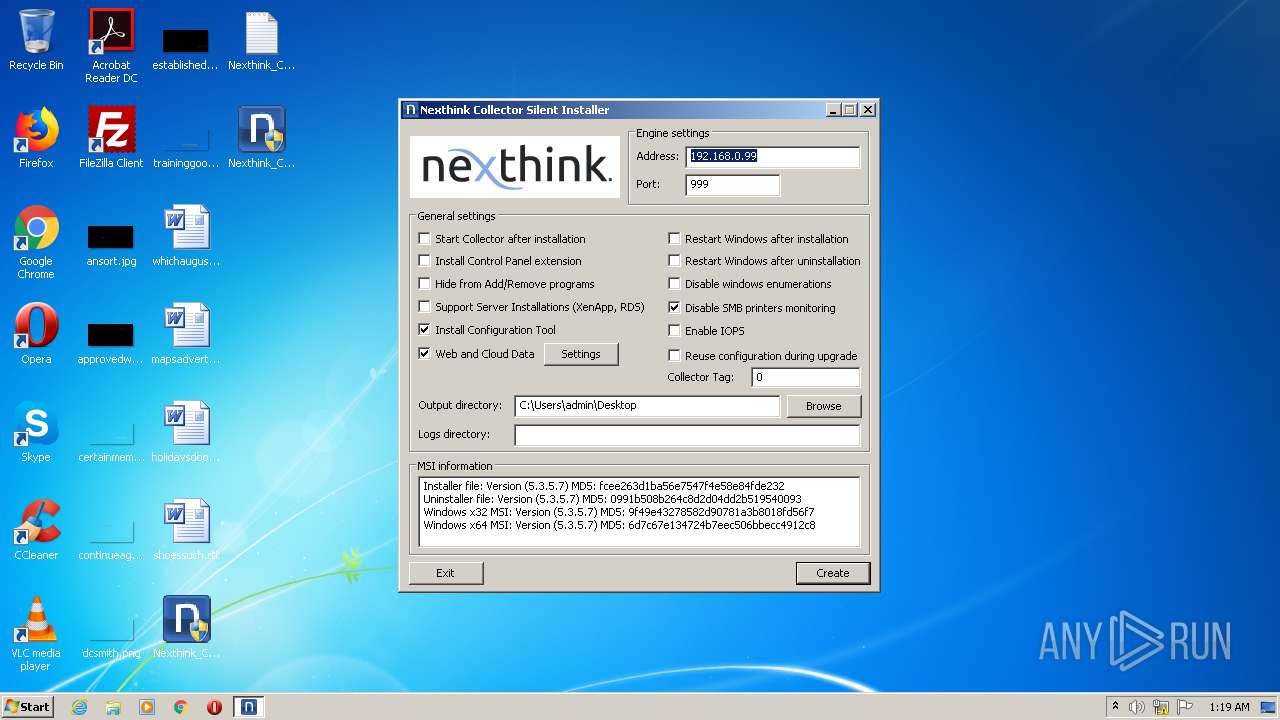The height and width of the screenshot is (720, 1280).
Task: Open Skype desktop shortcut
Action: 36,432
